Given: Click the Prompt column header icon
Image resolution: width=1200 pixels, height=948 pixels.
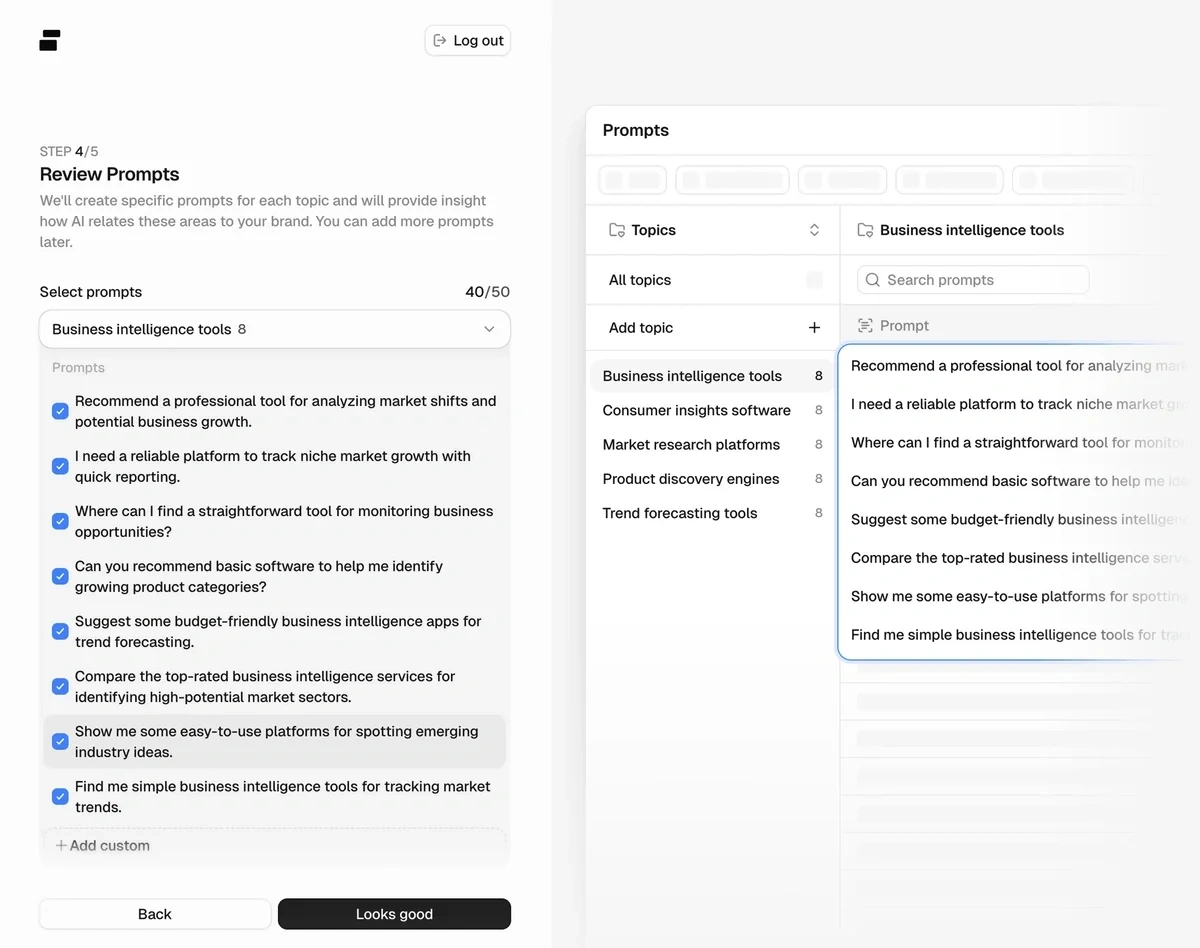Looking at the screenshot, I should coord(865,326).
